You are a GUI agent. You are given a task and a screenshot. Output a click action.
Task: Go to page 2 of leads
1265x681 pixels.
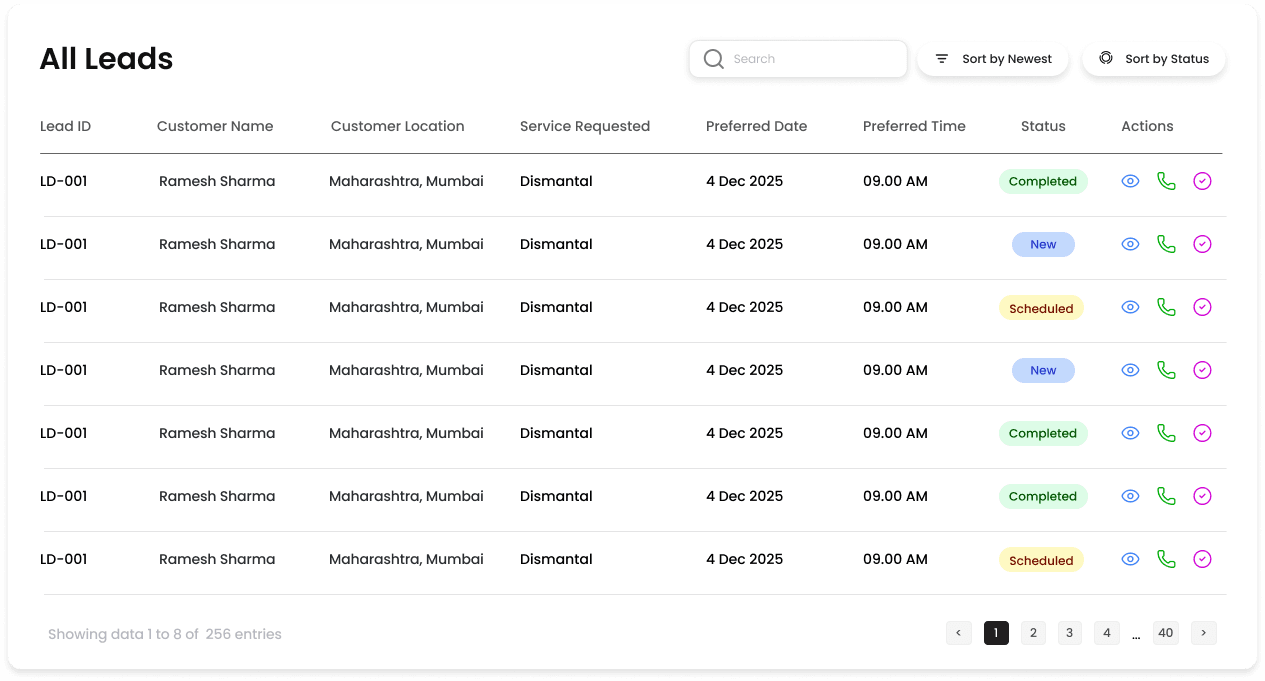click(x=1033, y=632)
